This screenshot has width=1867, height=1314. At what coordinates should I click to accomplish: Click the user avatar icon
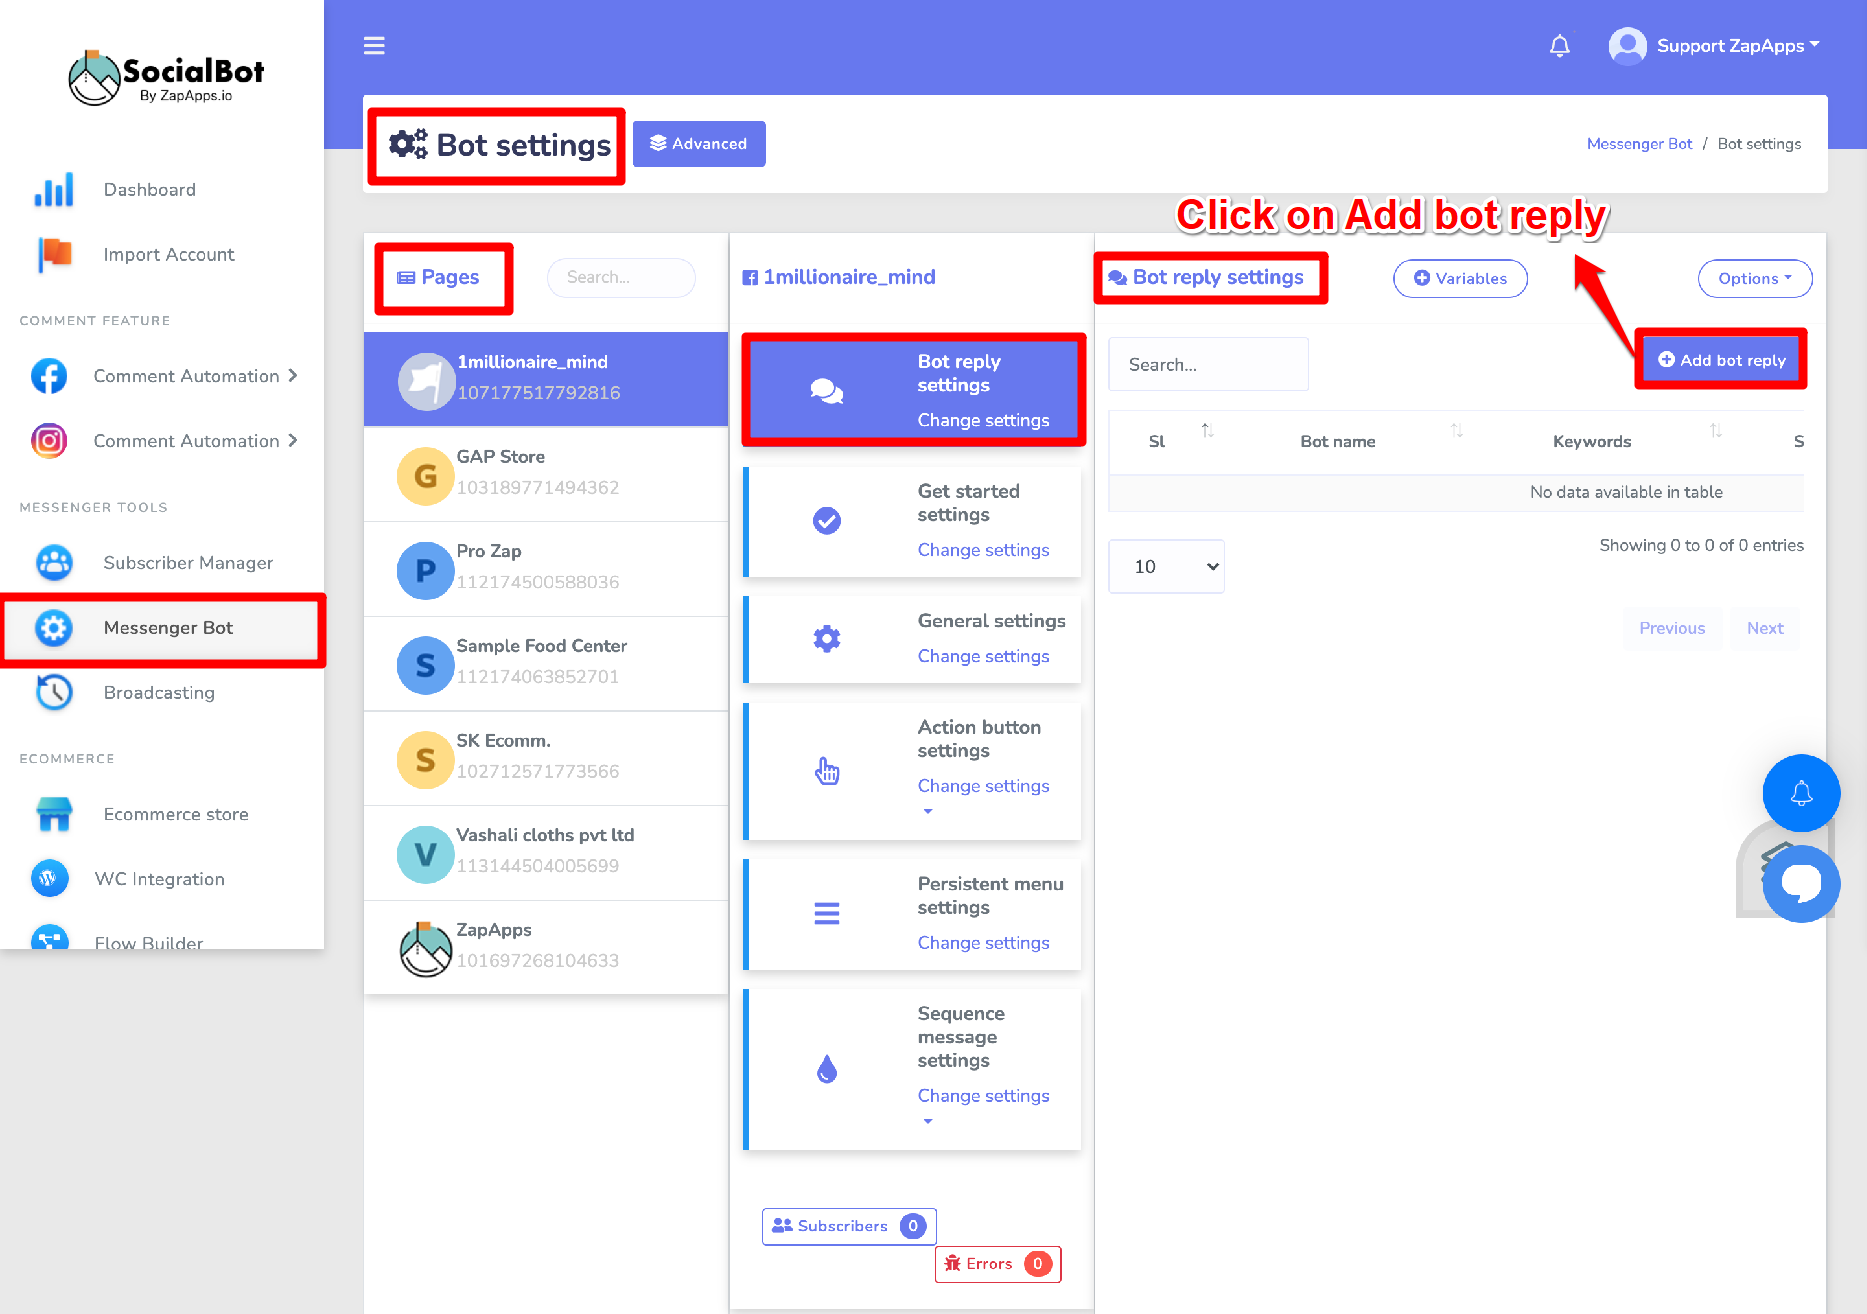(1627, 46)
